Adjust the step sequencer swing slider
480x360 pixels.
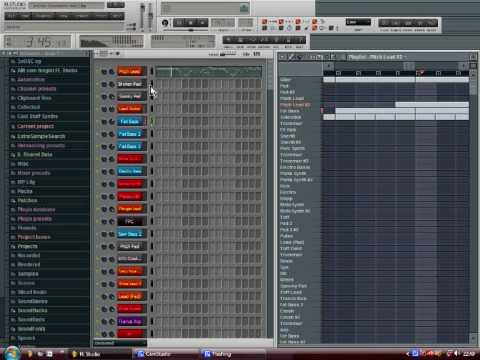228,54
